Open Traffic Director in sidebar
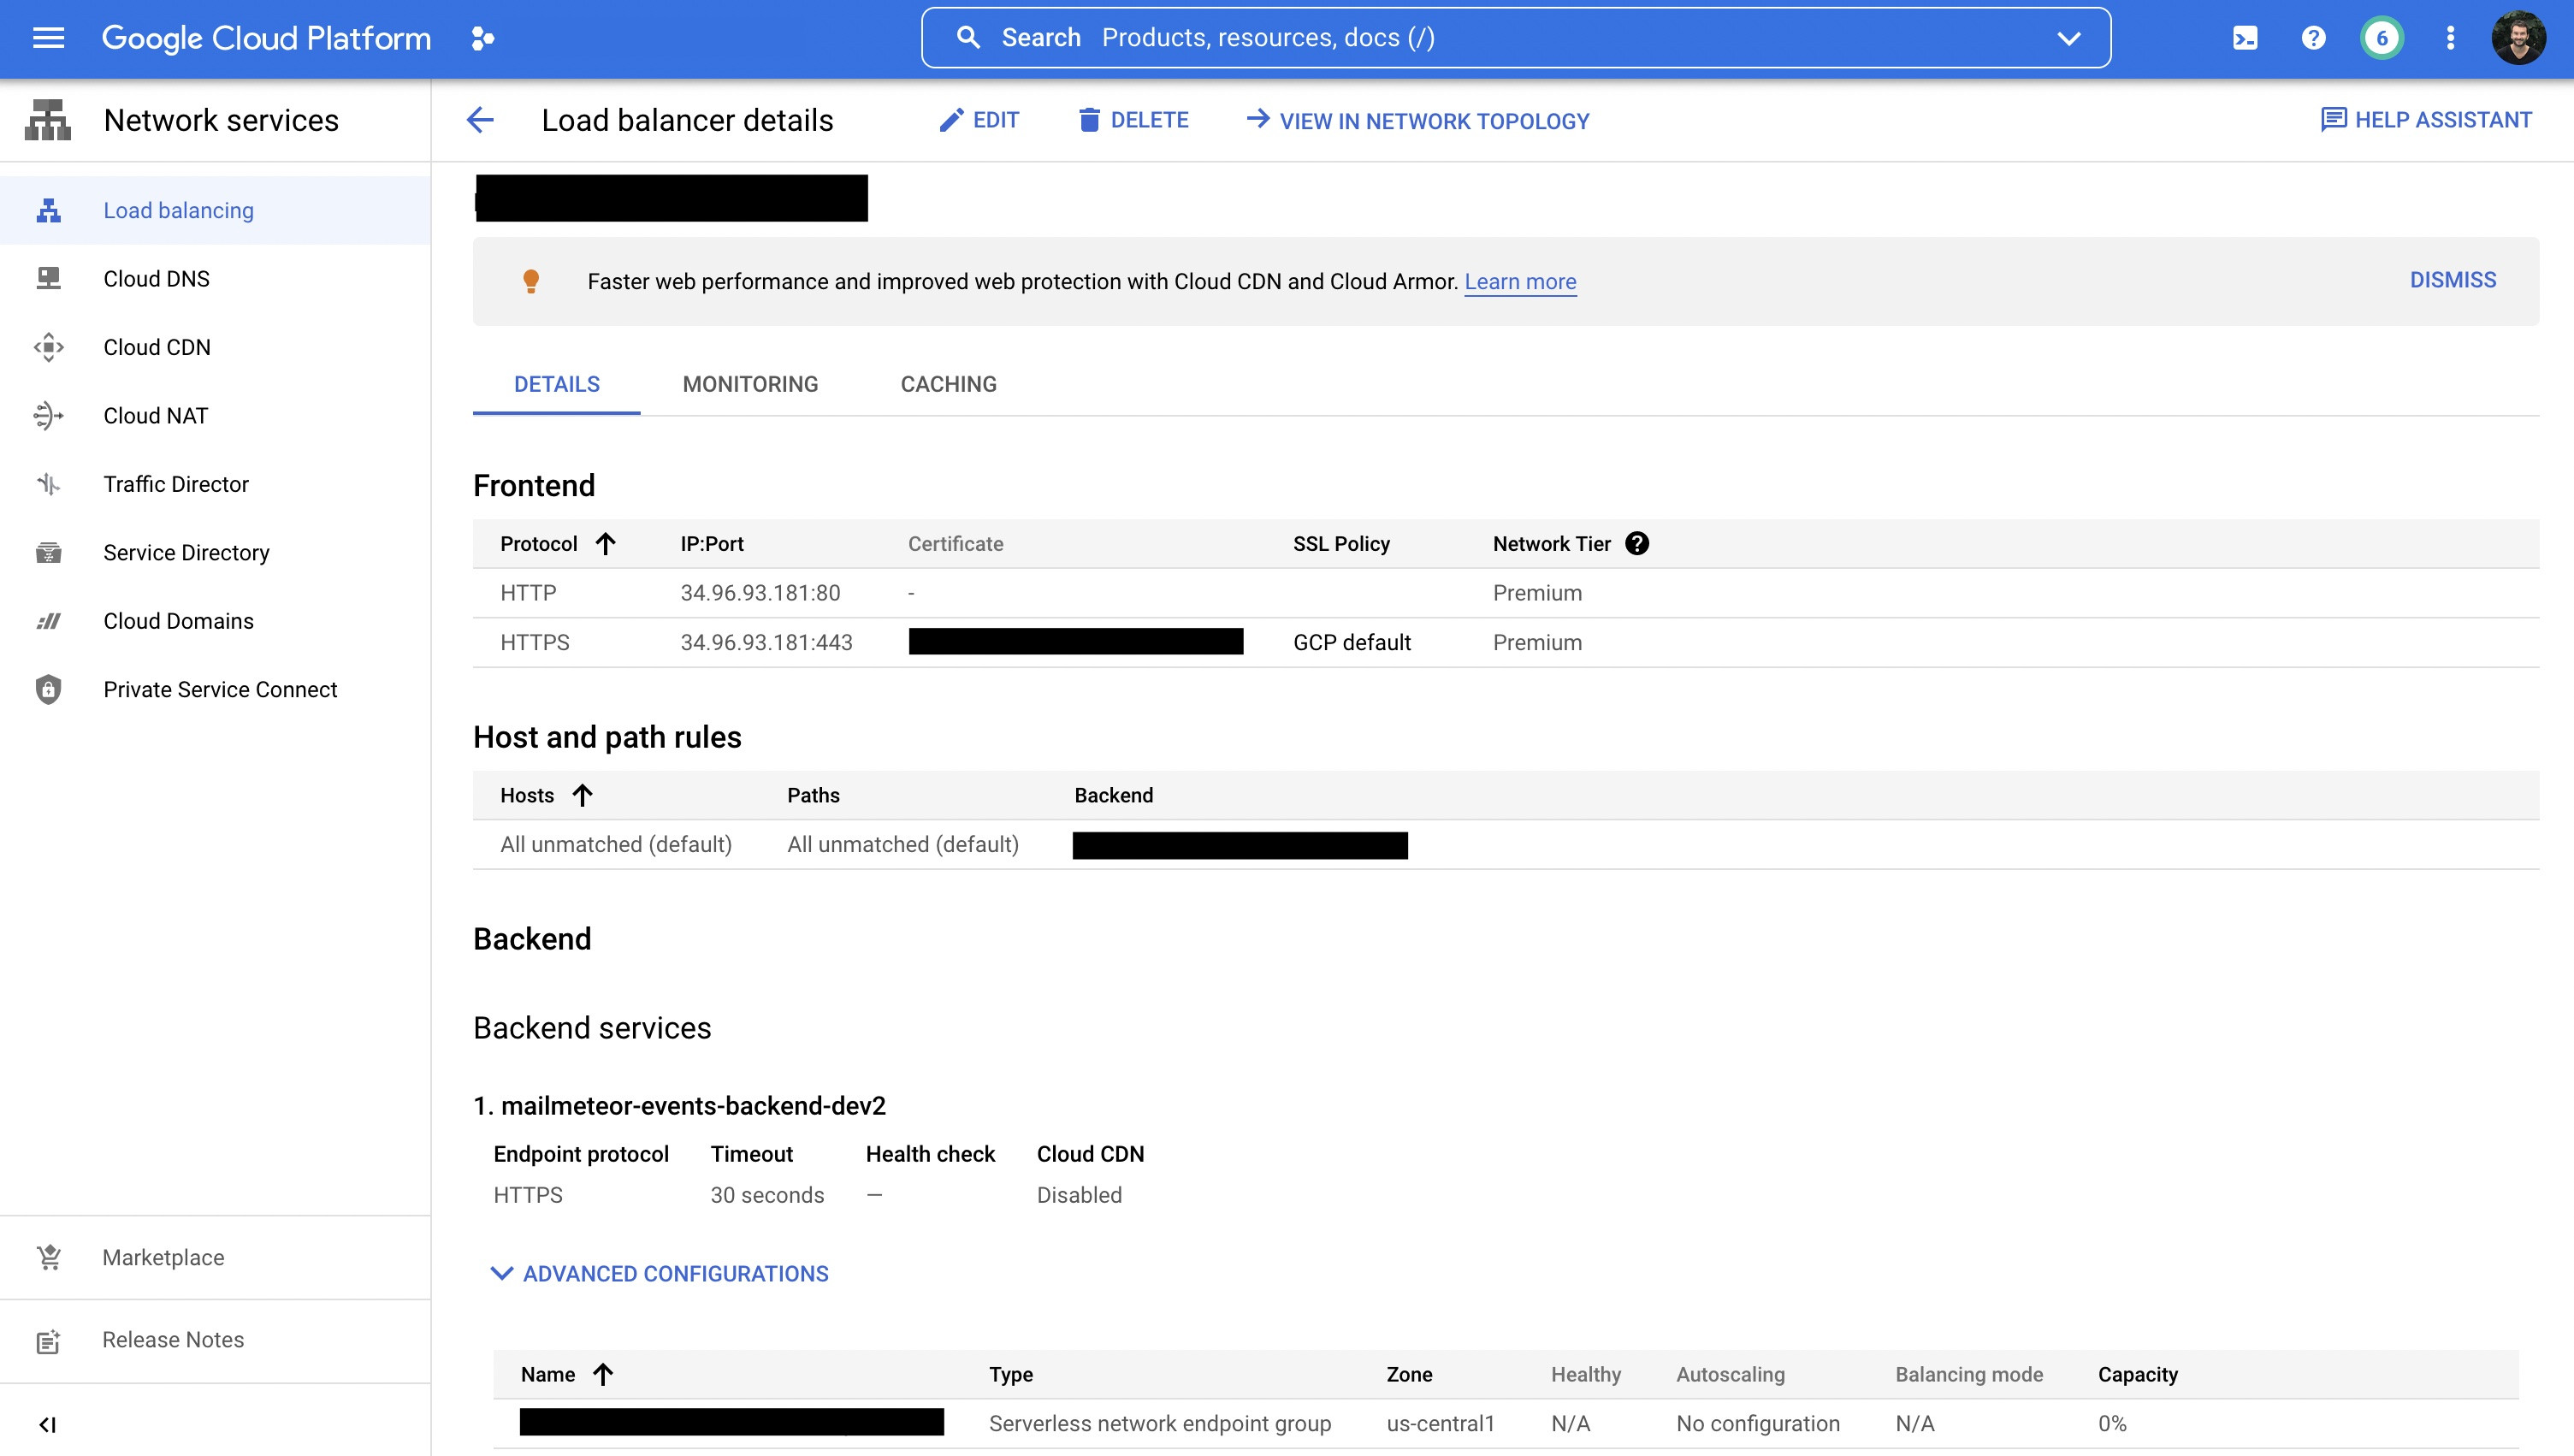Viewport: 2574px width, 1456px height. point(176,484)
